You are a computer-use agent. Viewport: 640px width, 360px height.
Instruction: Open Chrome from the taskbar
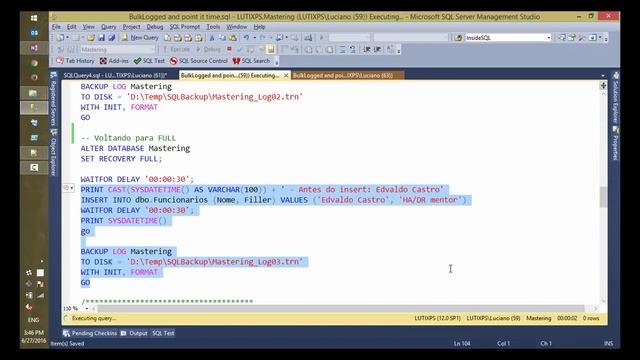[34, 63]
